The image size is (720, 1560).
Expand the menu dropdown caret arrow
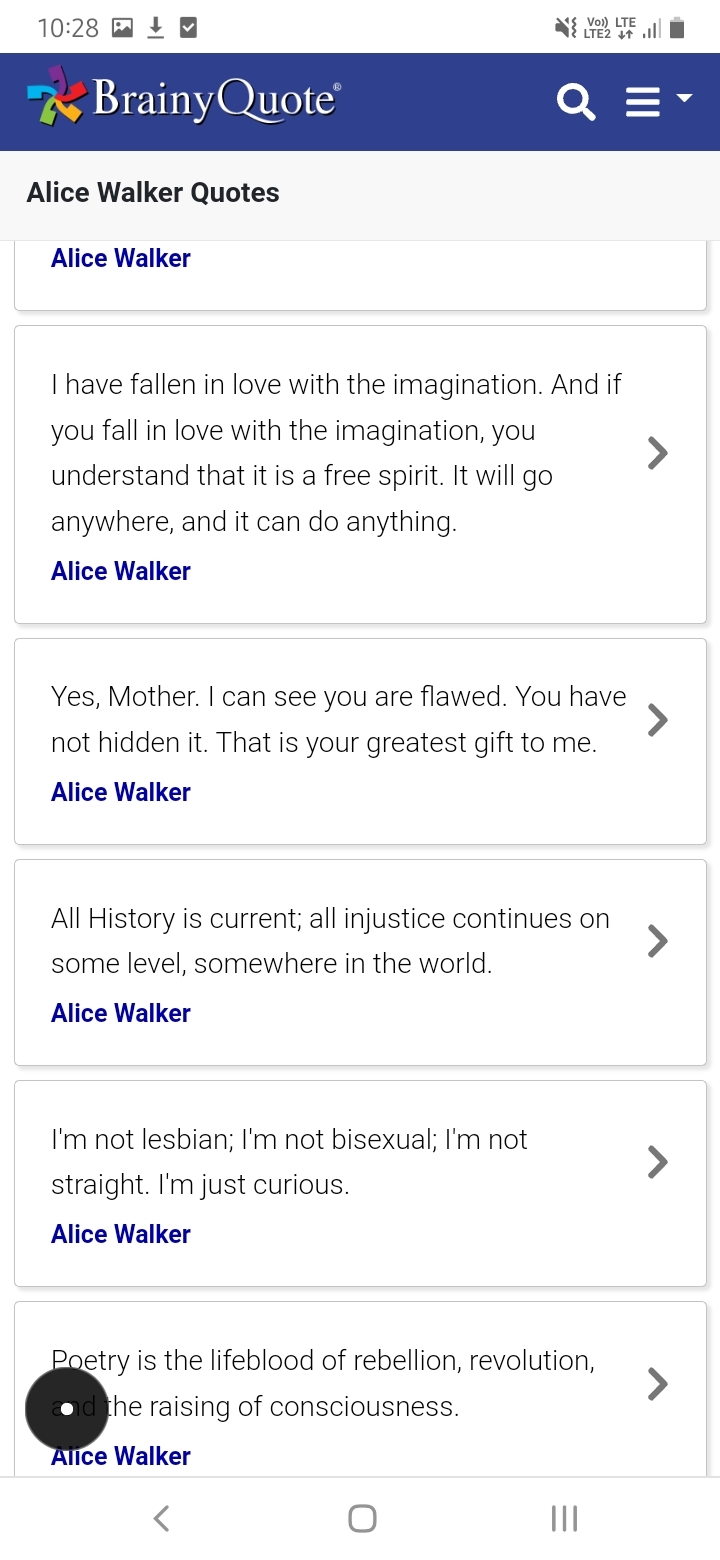pos(684,98)
